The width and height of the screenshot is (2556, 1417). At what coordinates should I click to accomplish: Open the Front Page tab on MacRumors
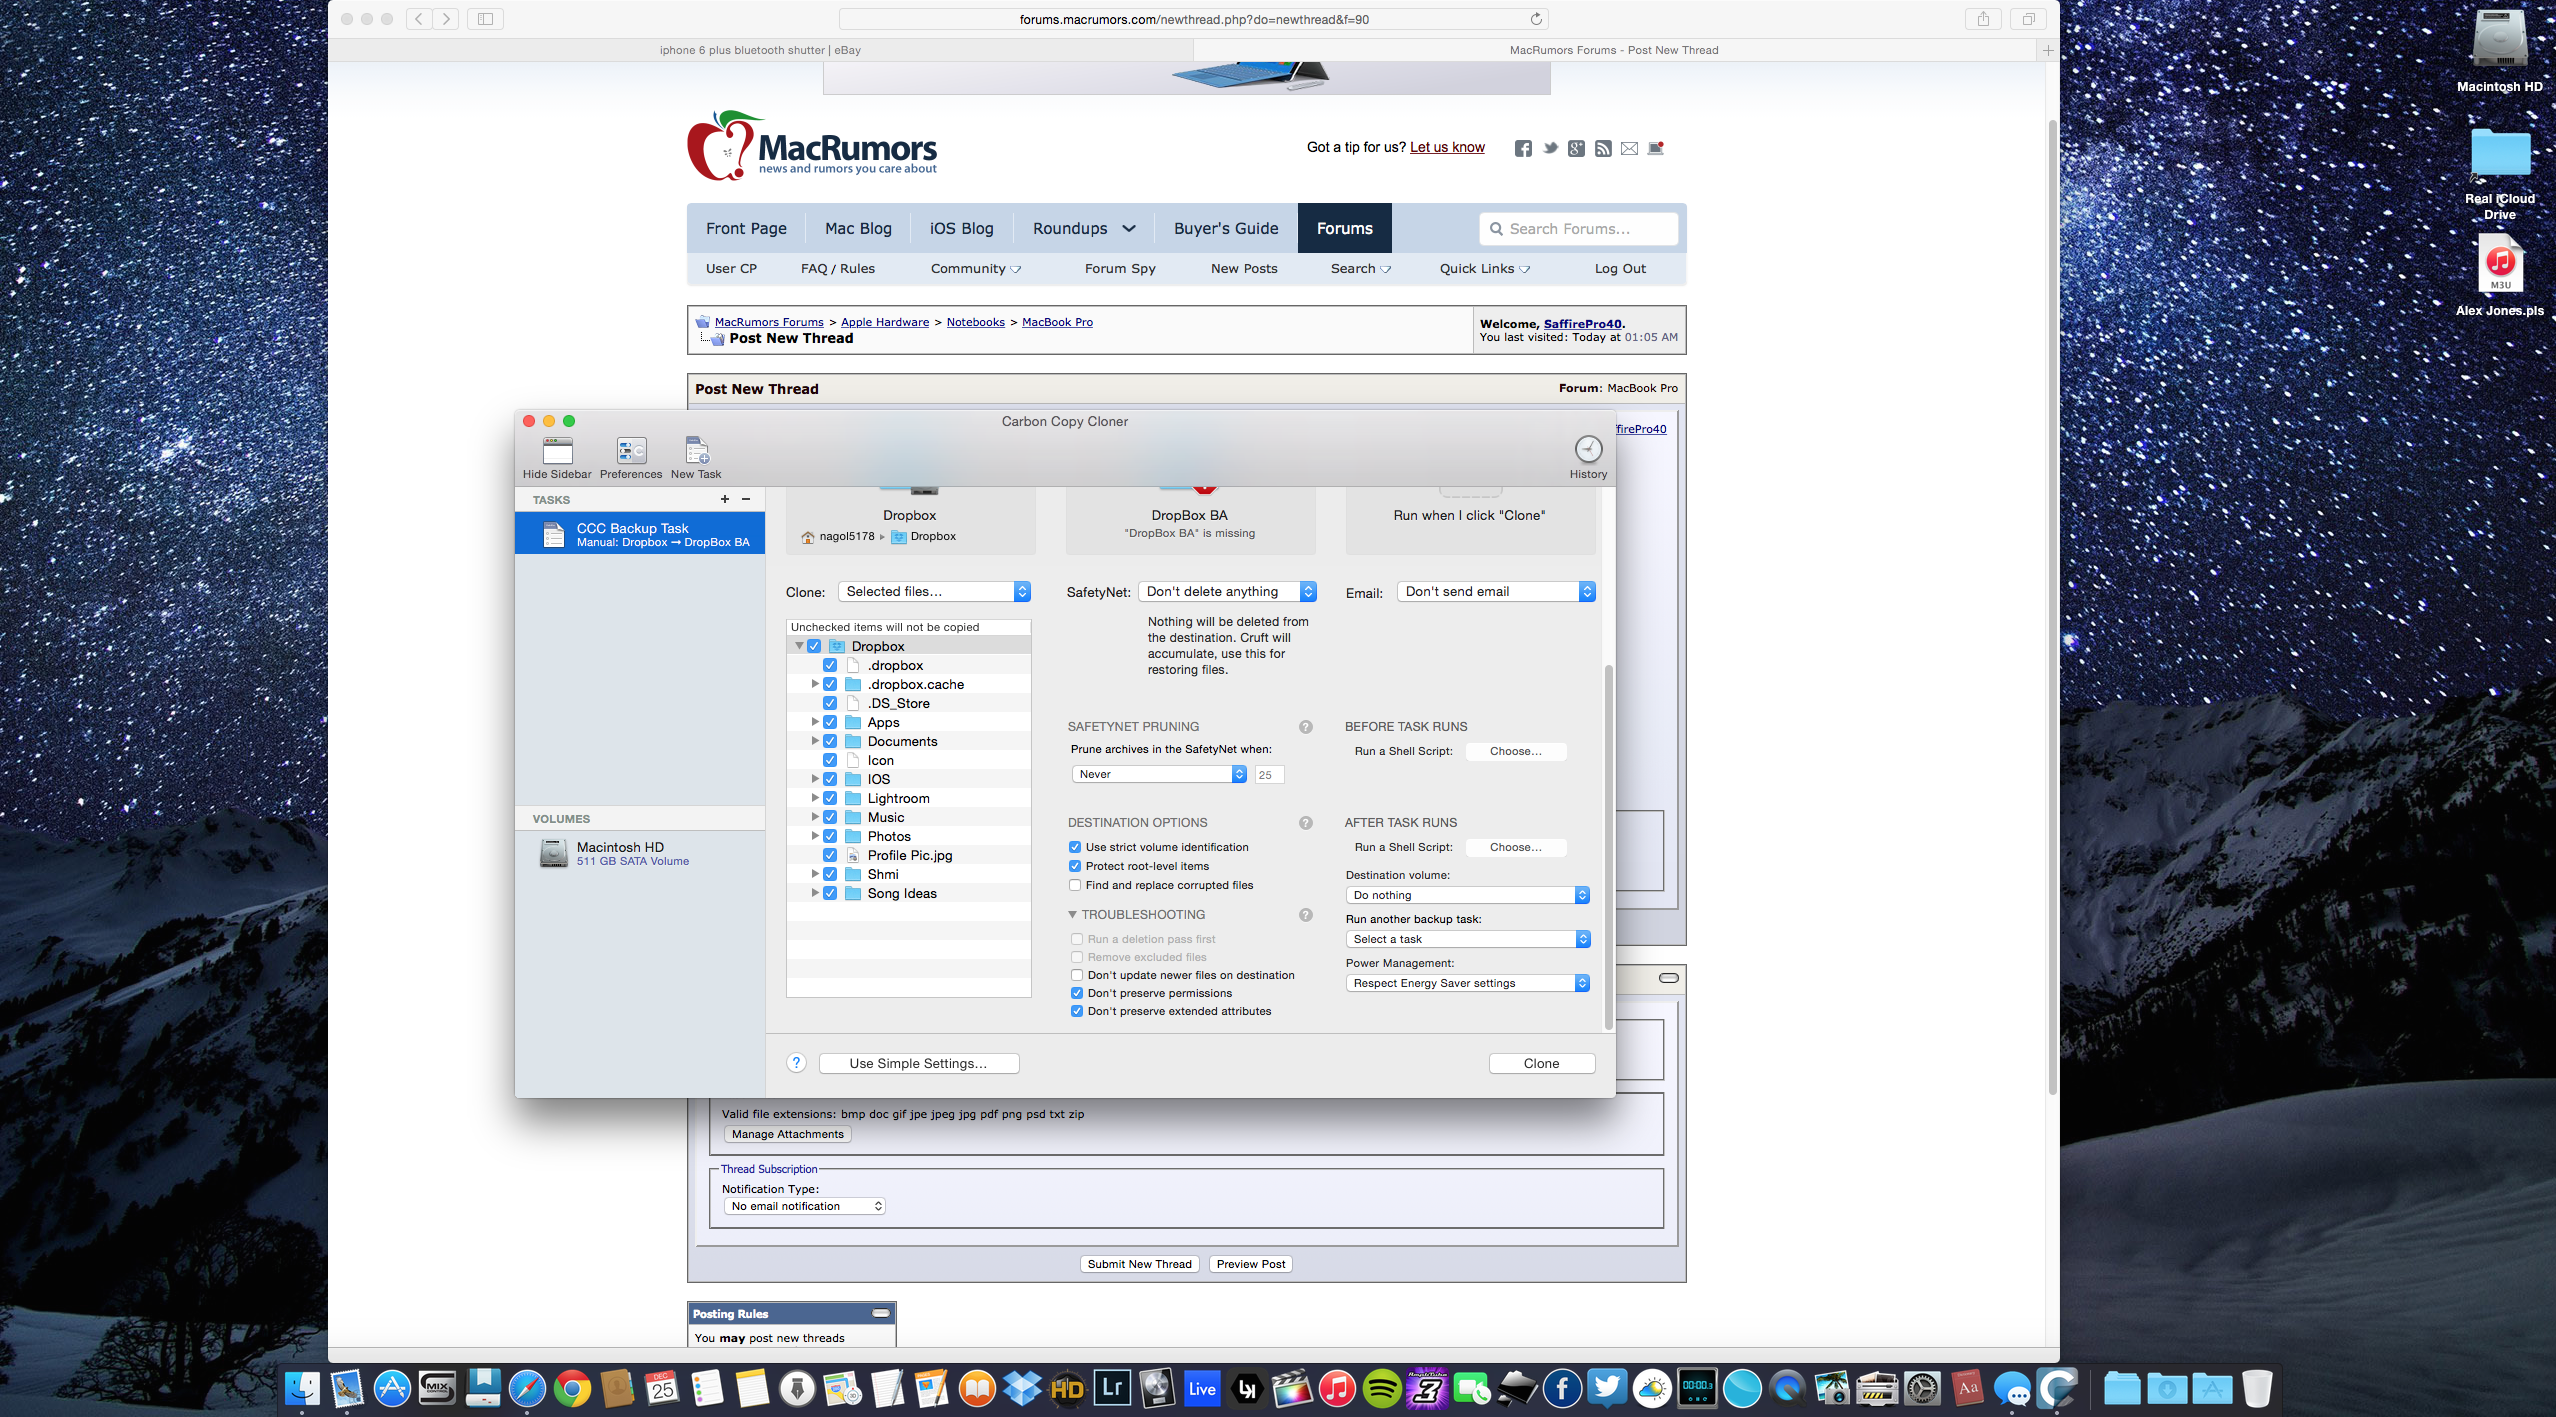click(746, 228)
